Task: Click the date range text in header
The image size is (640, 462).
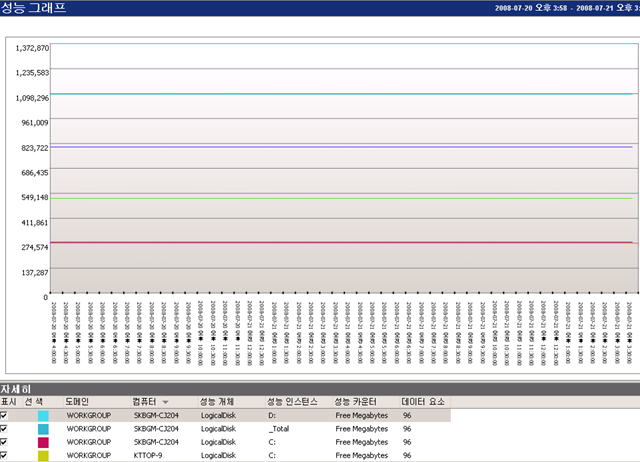Action: tap(567, 8)
